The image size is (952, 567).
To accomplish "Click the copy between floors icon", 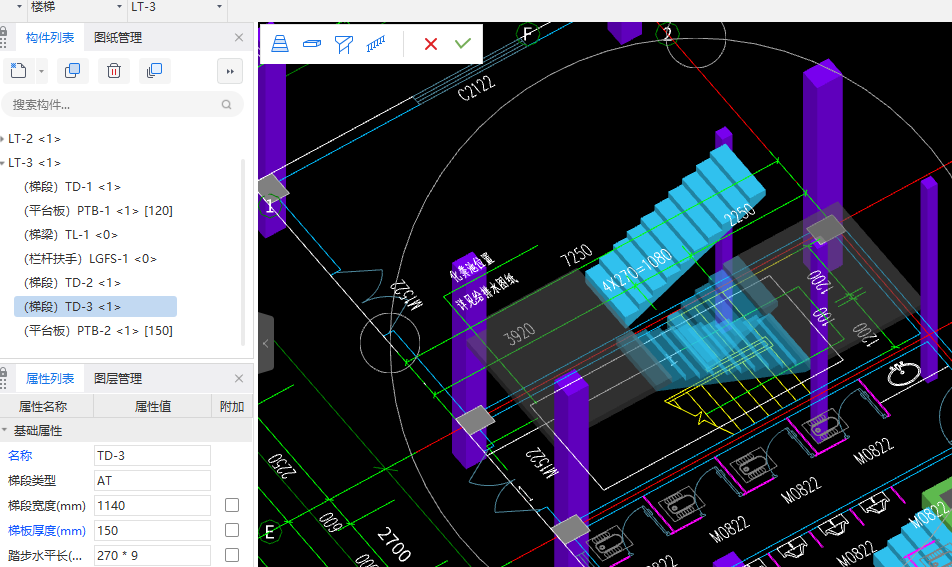I will tap(154, 71).
